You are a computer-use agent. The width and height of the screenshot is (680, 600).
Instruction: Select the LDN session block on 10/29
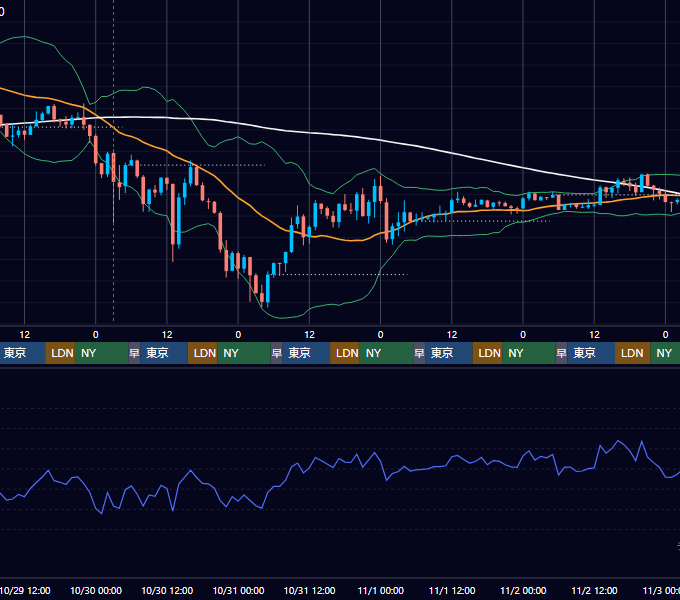click(x=60, y=353)
